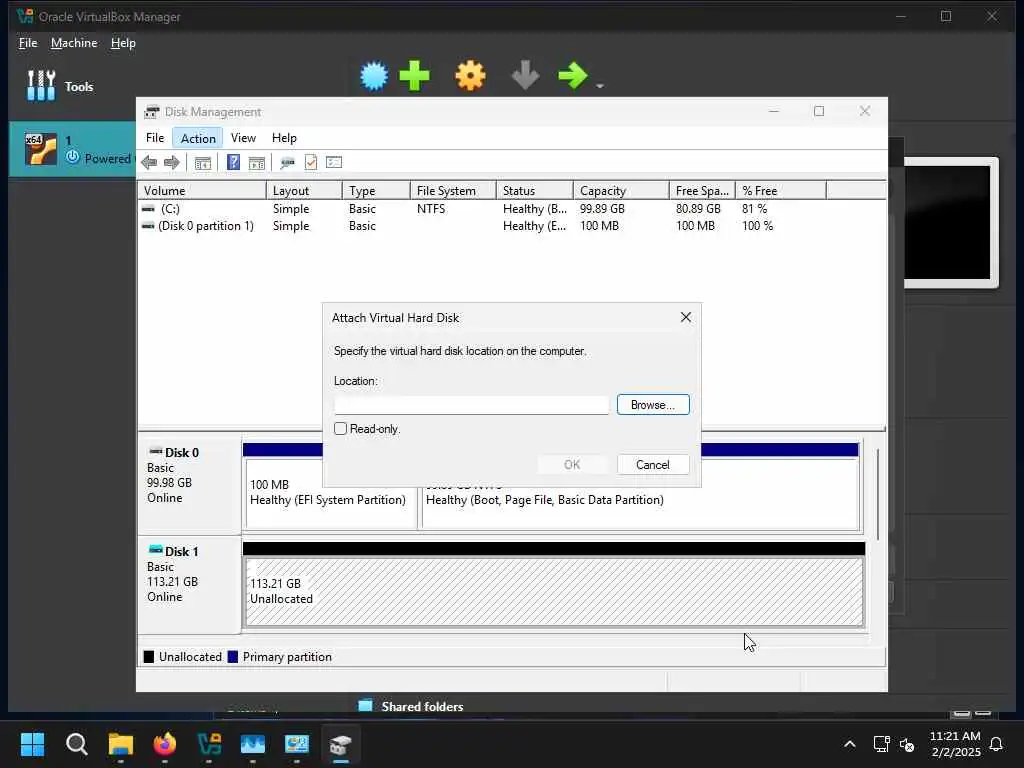Viewport: 1024px width, 768px height.
Task: Click the Free Spa... column header
Action: (703, 191)
